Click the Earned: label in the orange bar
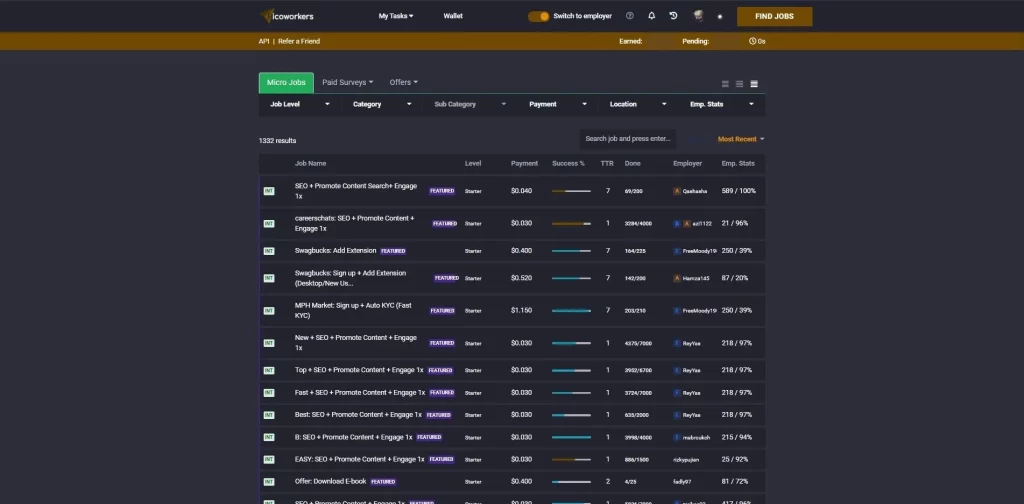The height and width of the screenshot is (504, 1024). (x=630, y=41)
